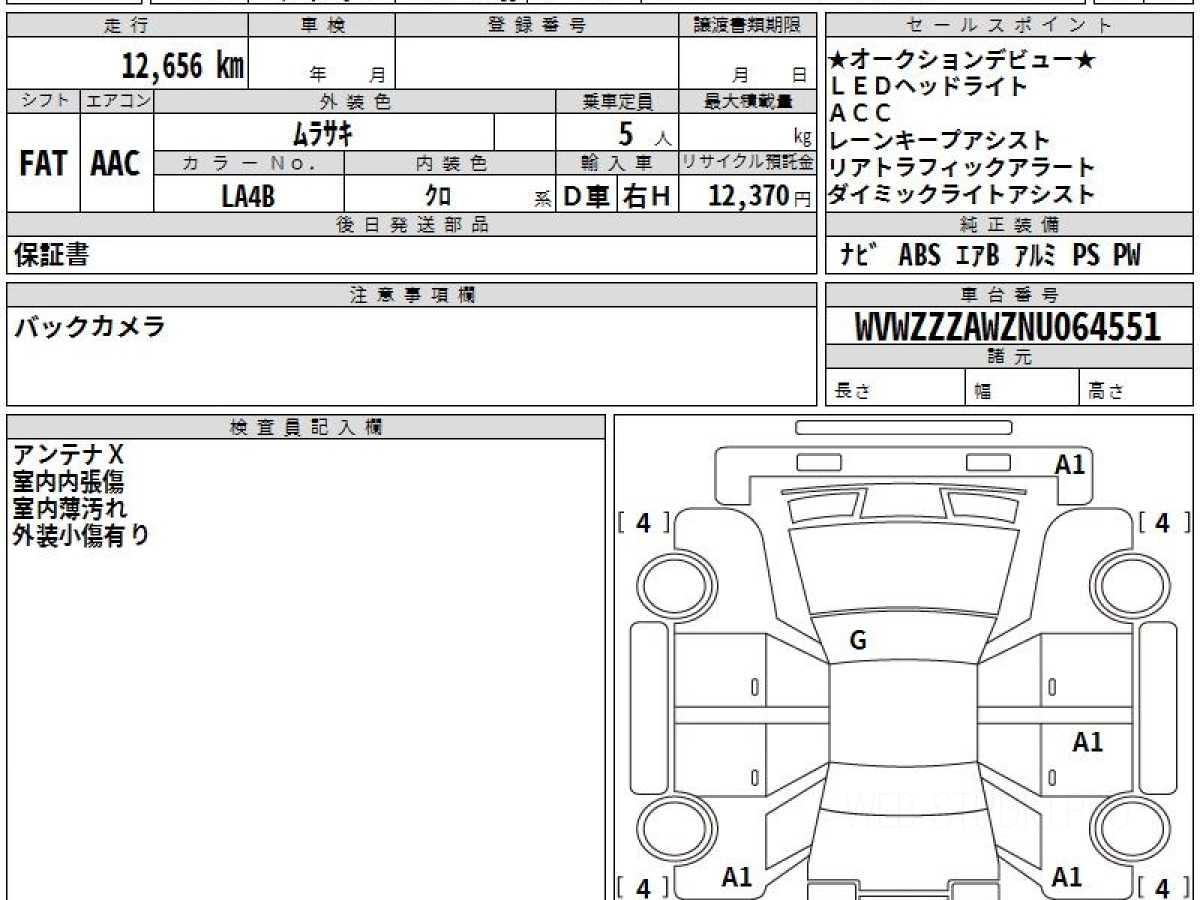Select the 内装色 header
This screenshot has height=900, width=1200.
point(450,163)
